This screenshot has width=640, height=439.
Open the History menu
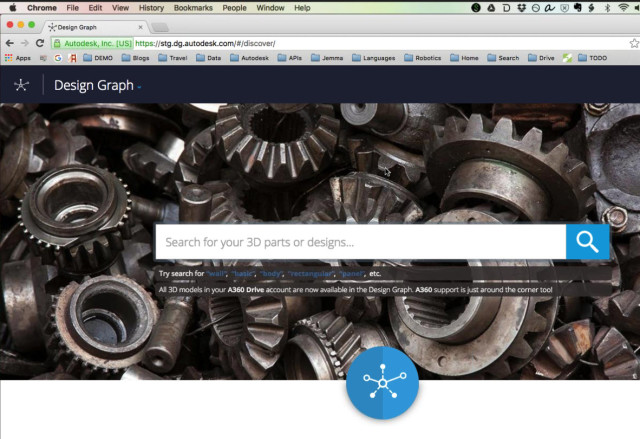[151, 8]
